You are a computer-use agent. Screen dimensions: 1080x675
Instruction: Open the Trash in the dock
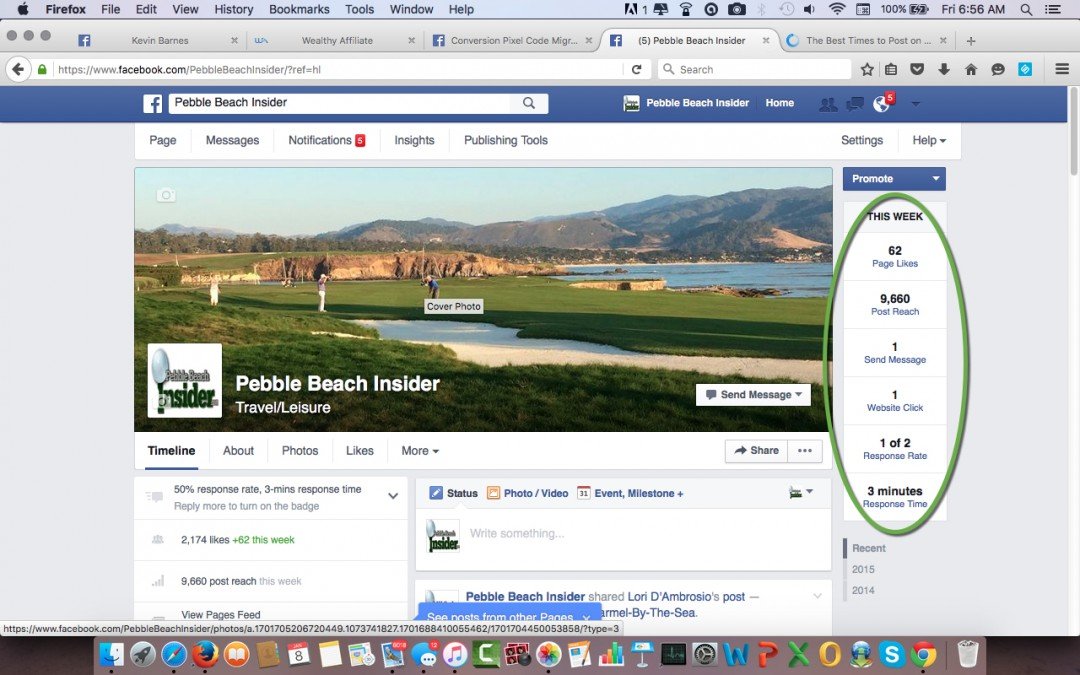(x=967, y=654)
